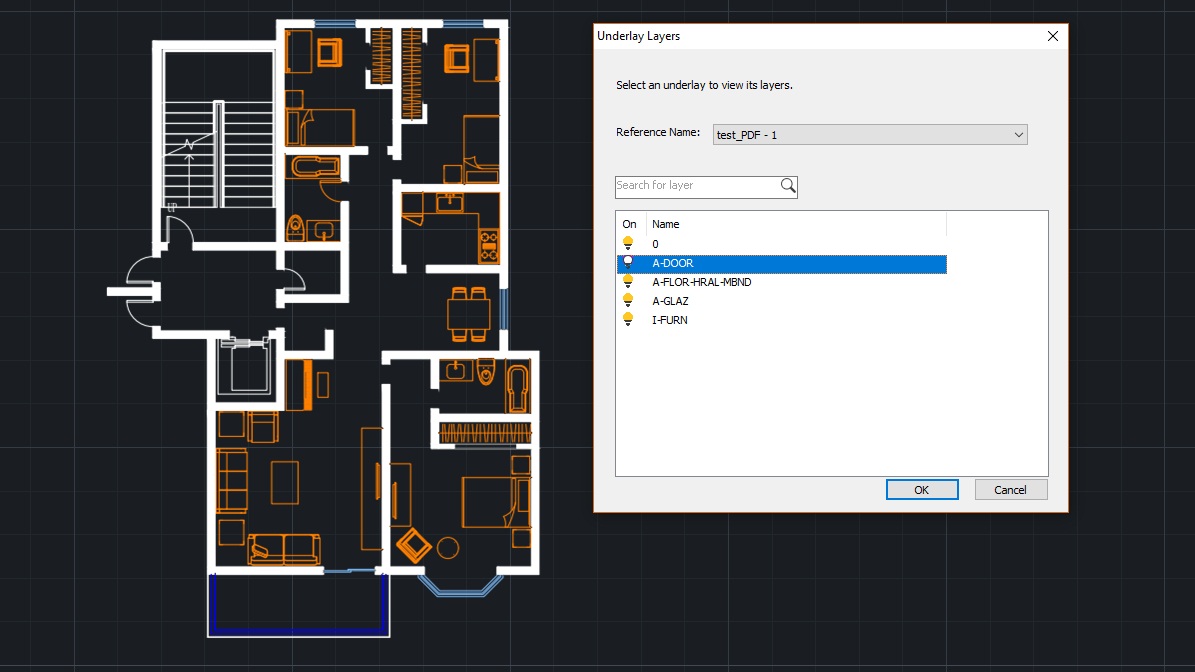
Task: Hide the I-FURN layer via lightbulb
Action: [628, 320]
